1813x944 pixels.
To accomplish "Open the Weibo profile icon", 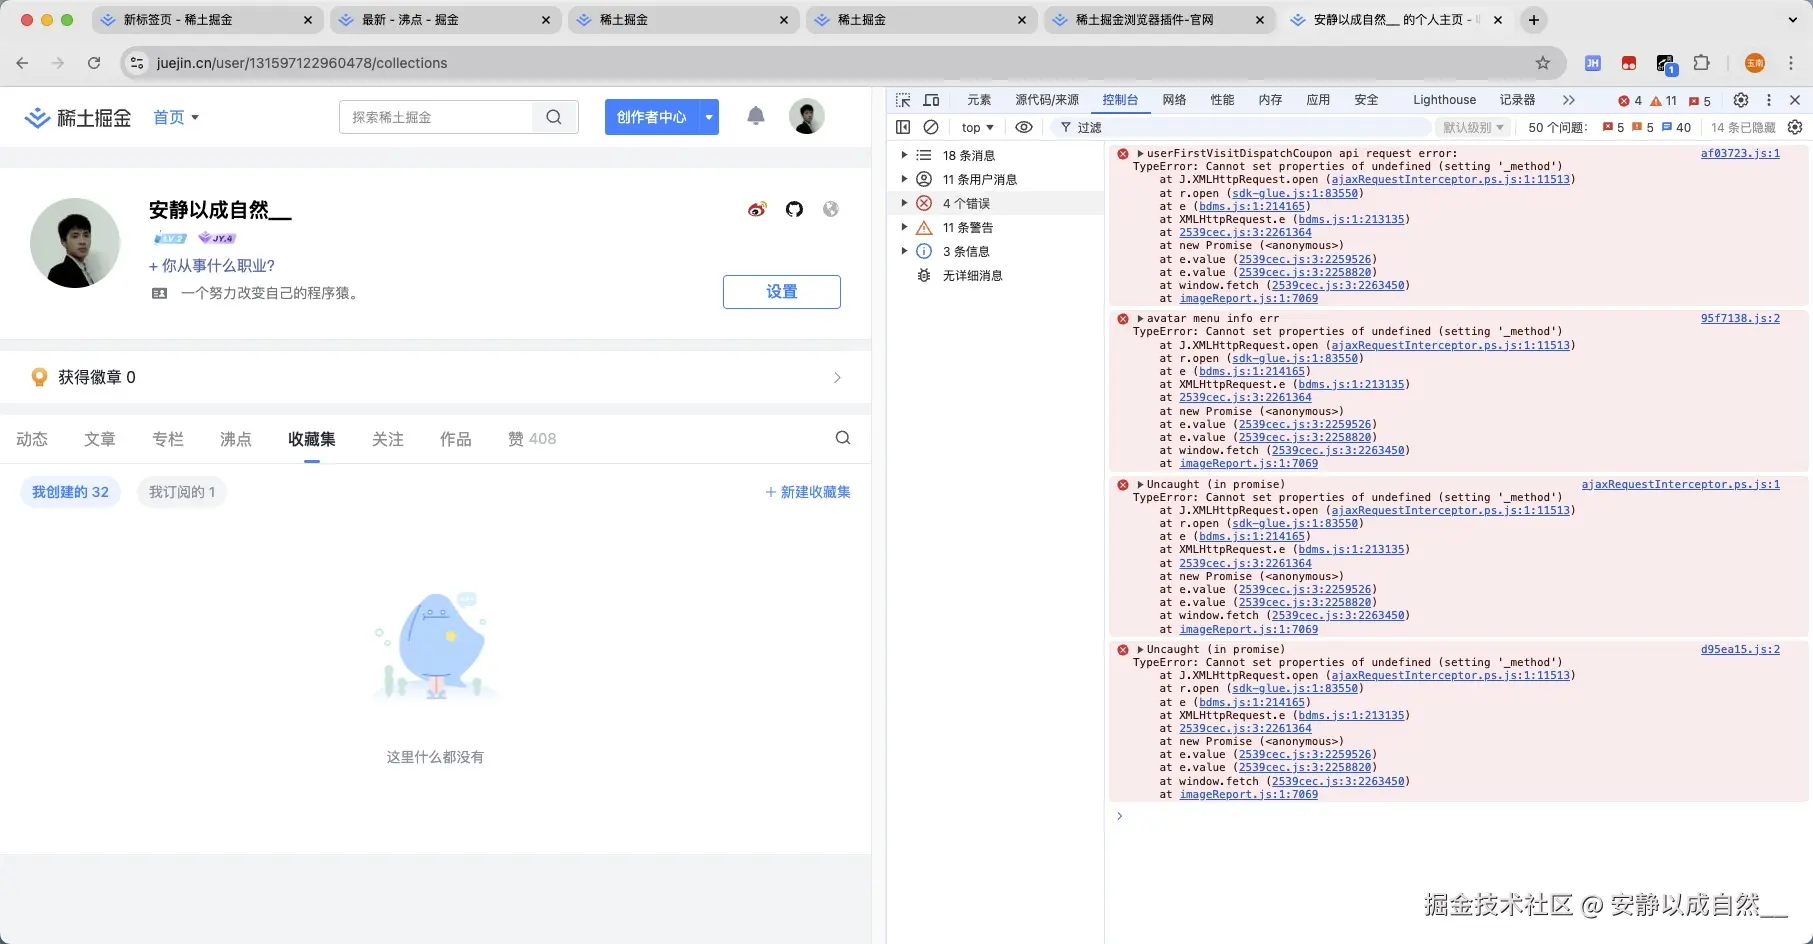I will [x=757, y=209].
